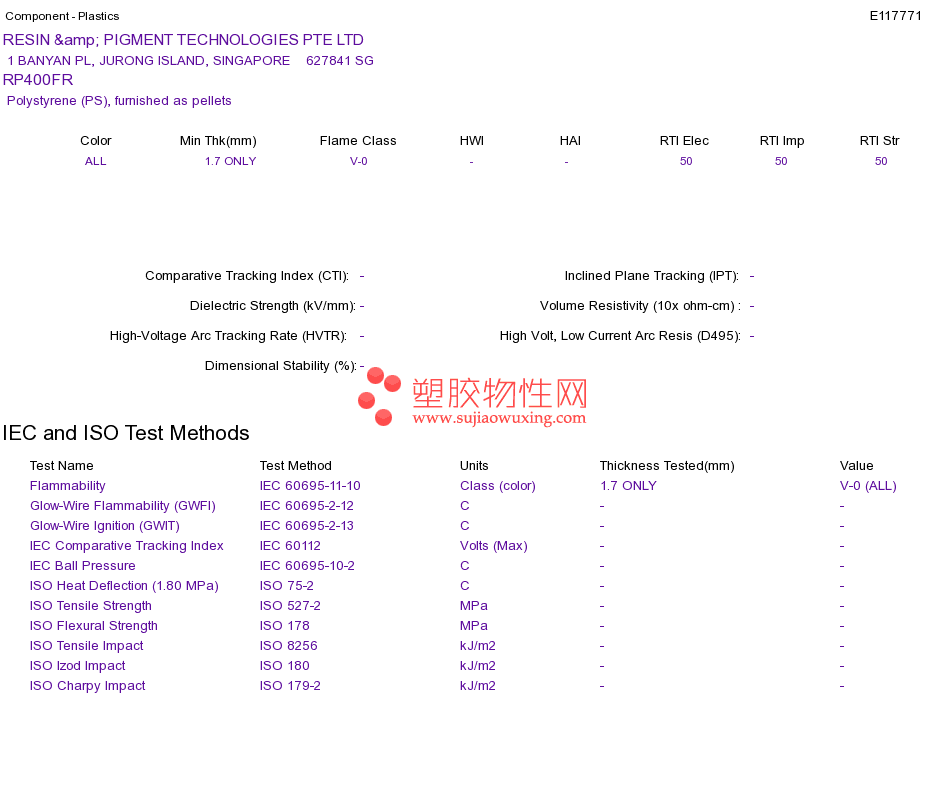Open ISO Flexural Strength test link

coord(93,626)
